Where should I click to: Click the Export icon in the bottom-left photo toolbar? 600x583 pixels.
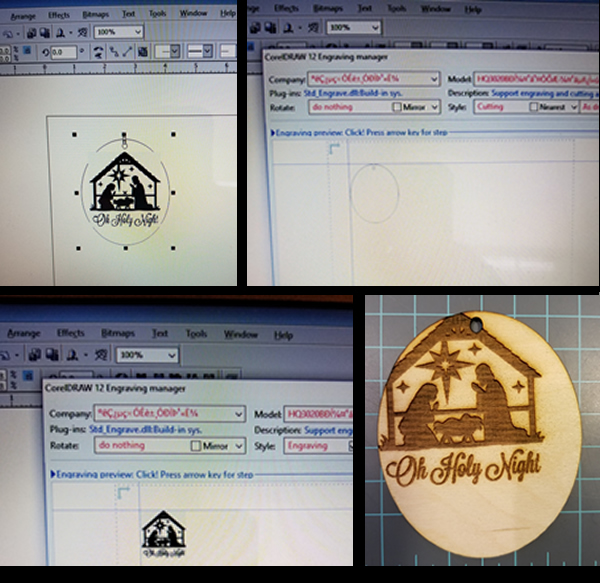(52, 355)
